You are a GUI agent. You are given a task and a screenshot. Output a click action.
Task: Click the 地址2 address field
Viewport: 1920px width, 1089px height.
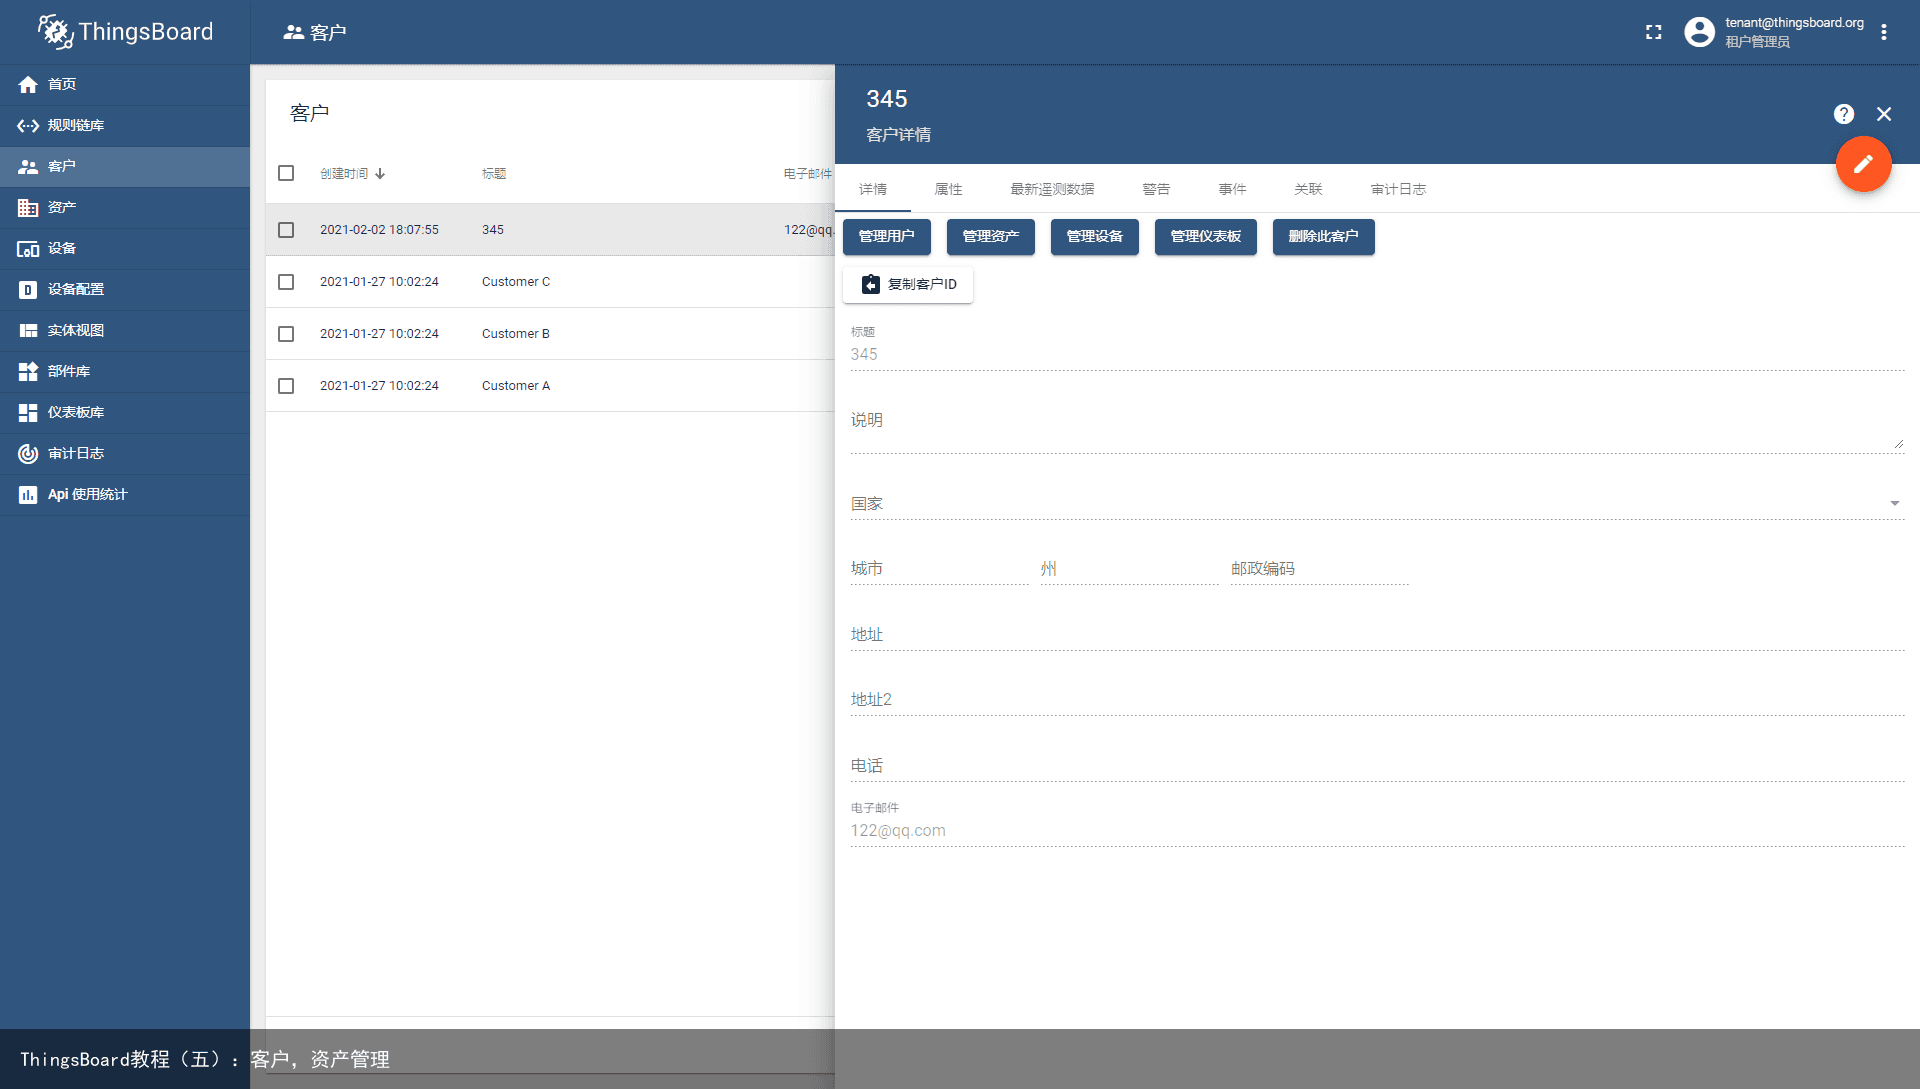[1377, 700]
